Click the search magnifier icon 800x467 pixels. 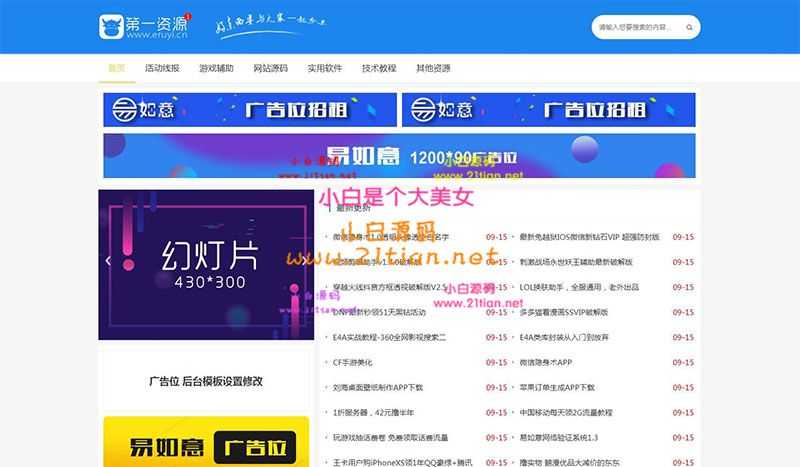[x=689, y=28]
